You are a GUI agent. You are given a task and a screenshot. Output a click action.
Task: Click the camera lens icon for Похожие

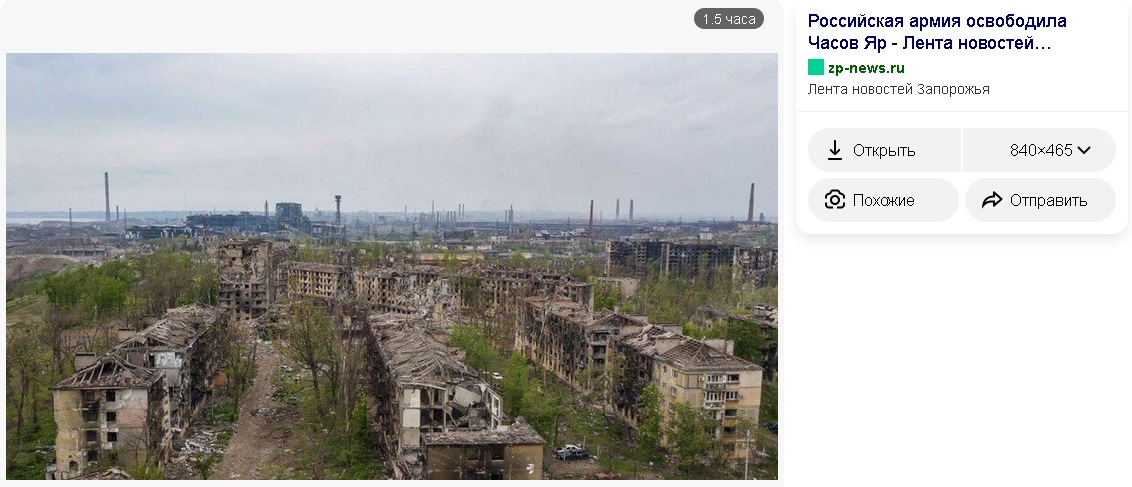pos(835,200)
